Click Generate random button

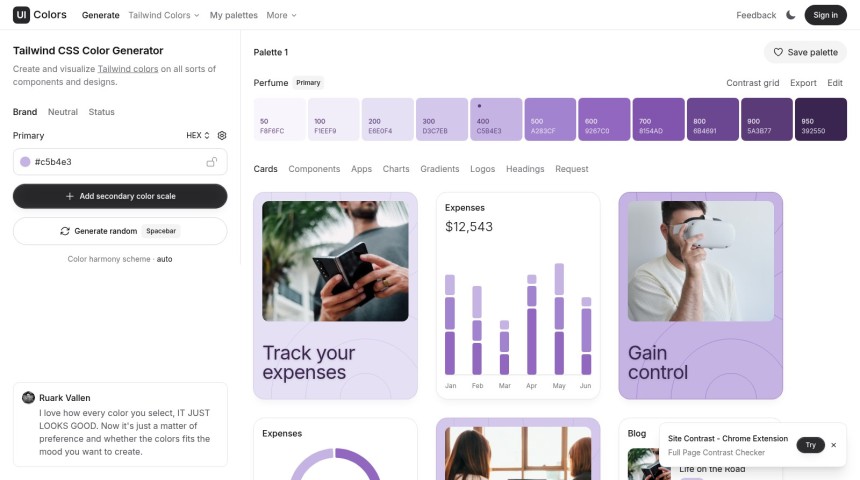coord(120,231)
